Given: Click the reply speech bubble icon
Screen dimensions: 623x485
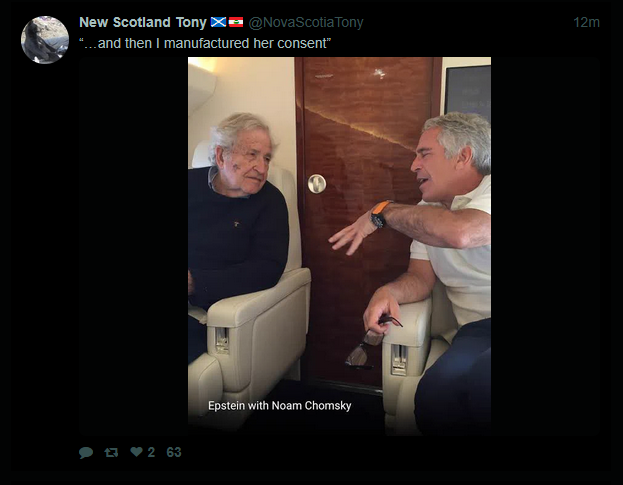Looking at the screenshot, I should [86, 452].
